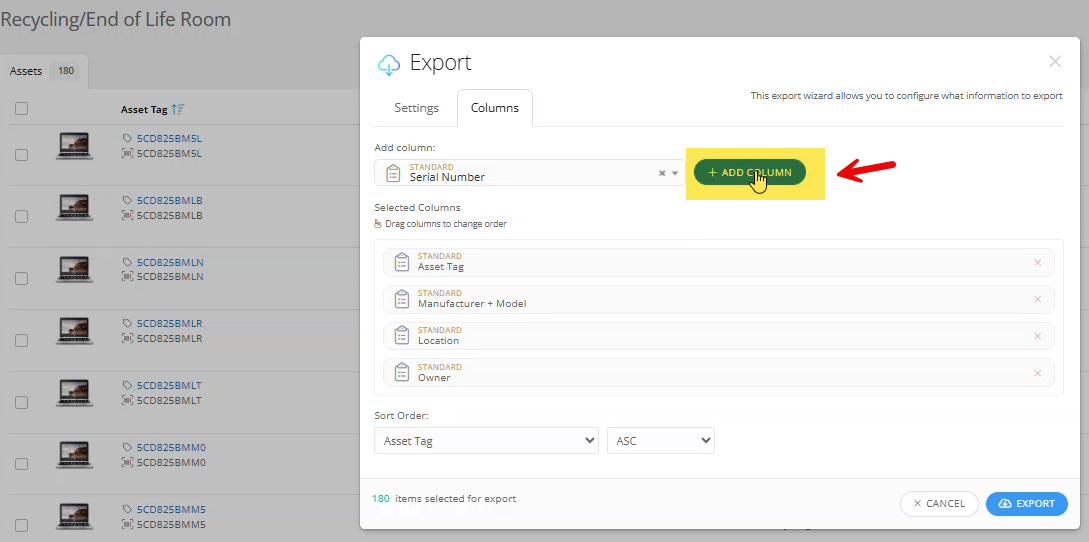Clear Serial Number selection with X icon
The width and height of the screenshot is (1089, 542).
(x=662, y=173)
